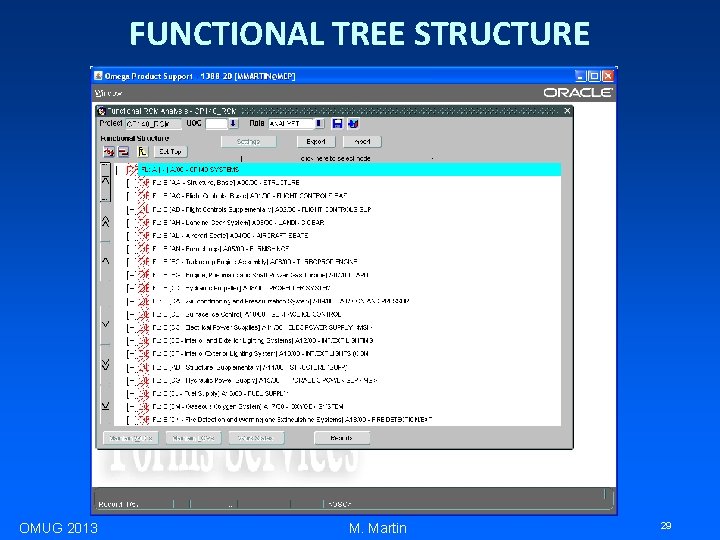720x540 pixels.
Task: Select the Flight Controls Basic tree row
Action: pyautogui.click(x=249, y=196)
